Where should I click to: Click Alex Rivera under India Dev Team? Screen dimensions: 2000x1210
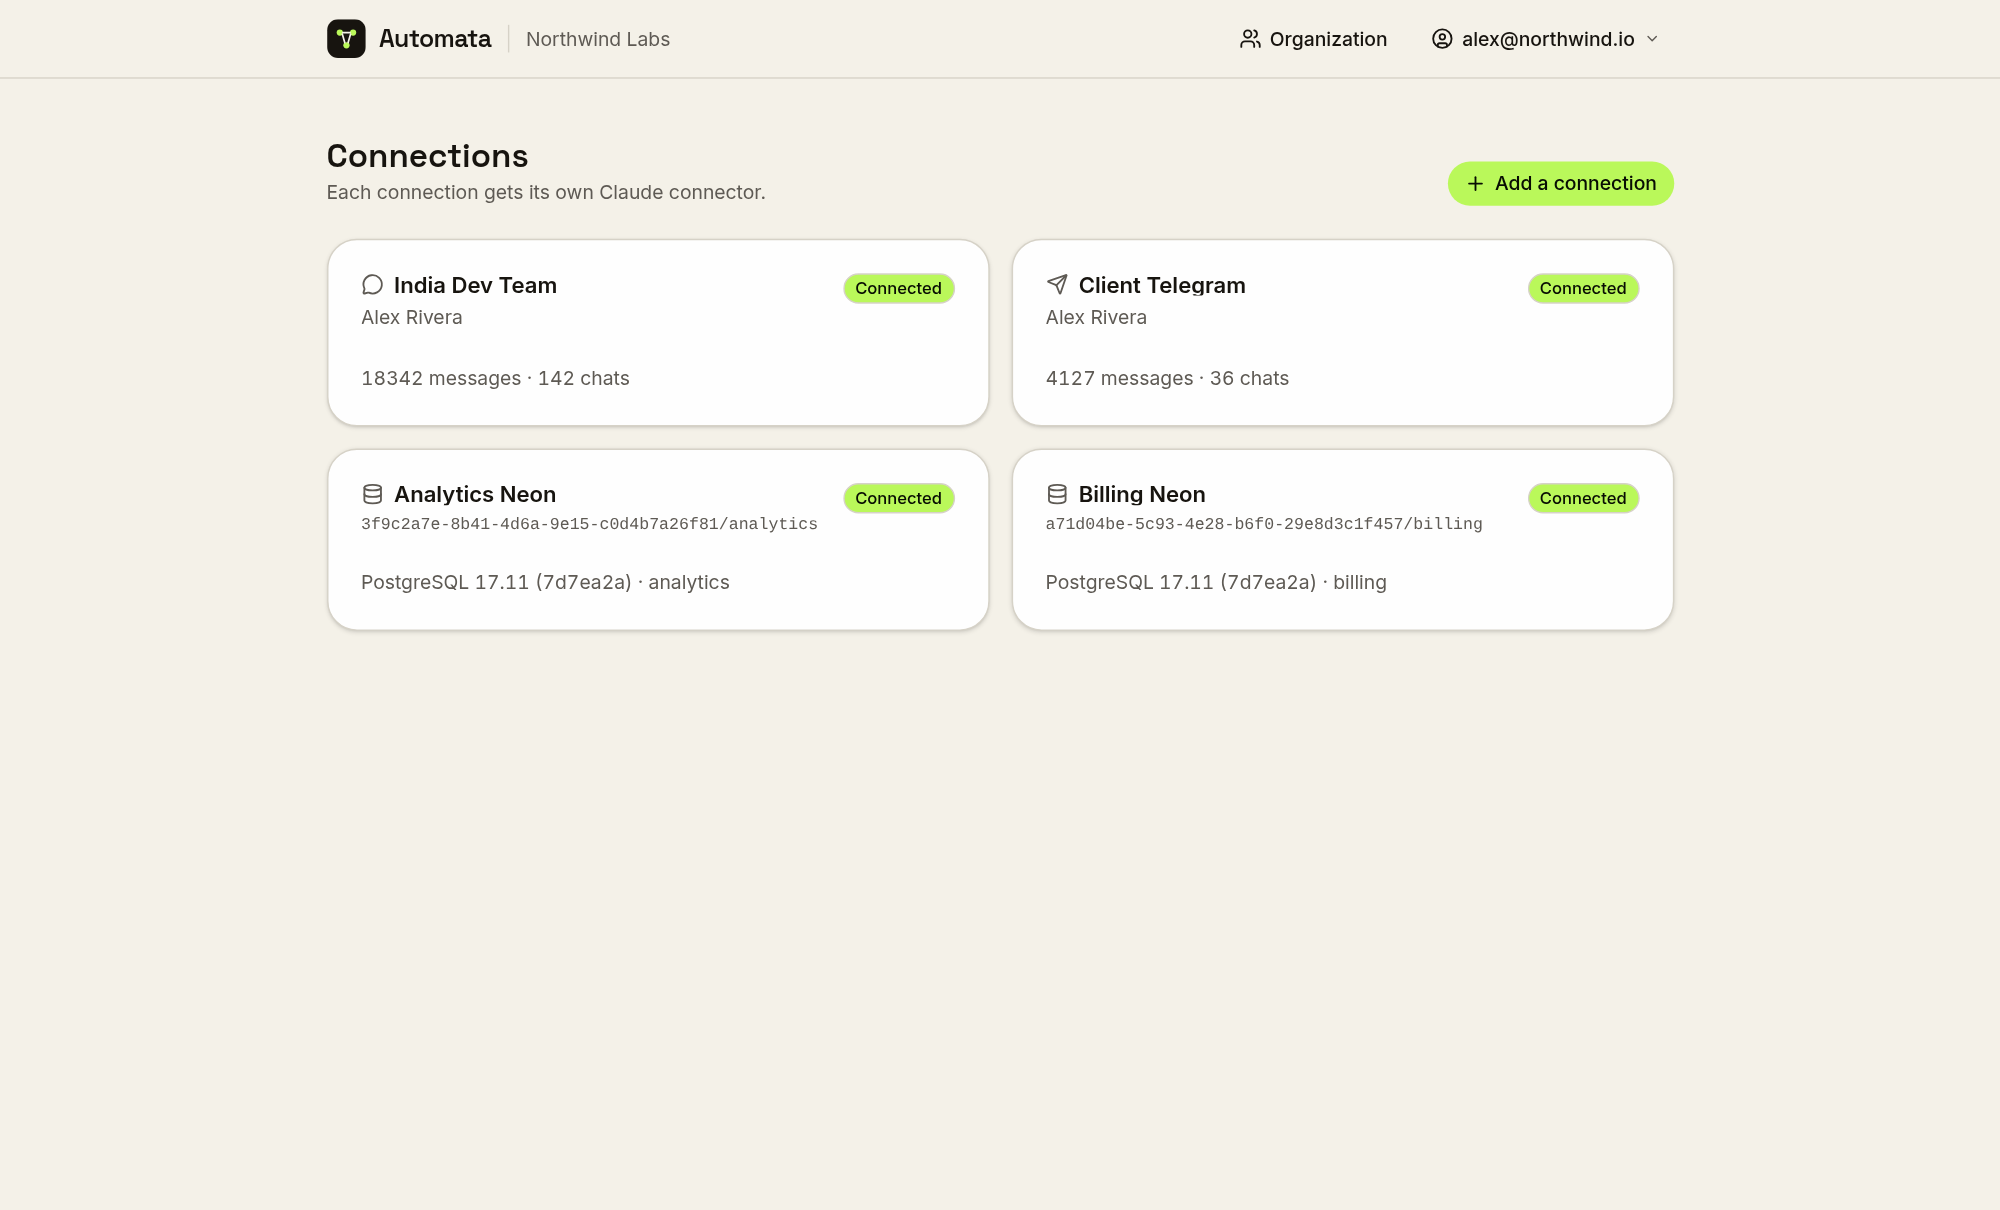tap(411, 317)
